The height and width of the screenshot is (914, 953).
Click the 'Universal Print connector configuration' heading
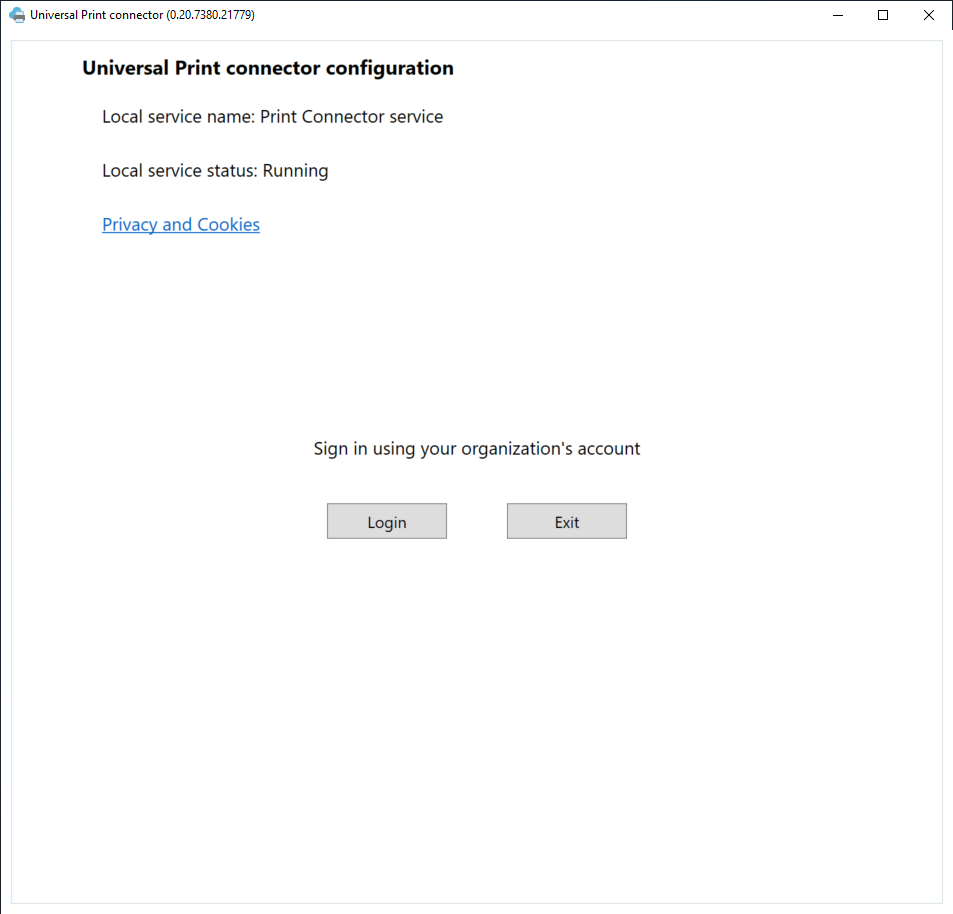(x=268, y=68)
